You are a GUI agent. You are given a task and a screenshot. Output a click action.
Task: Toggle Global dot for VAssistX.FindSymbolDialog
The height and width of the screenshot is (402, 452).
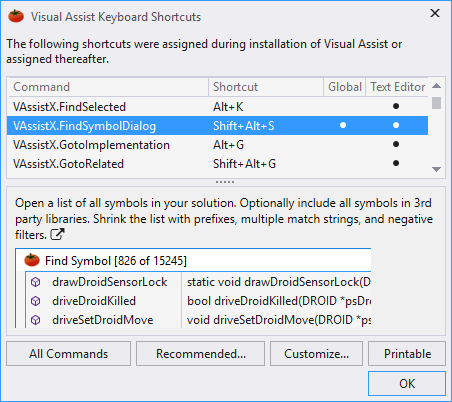pyautogui.click(x=343, y=125)
